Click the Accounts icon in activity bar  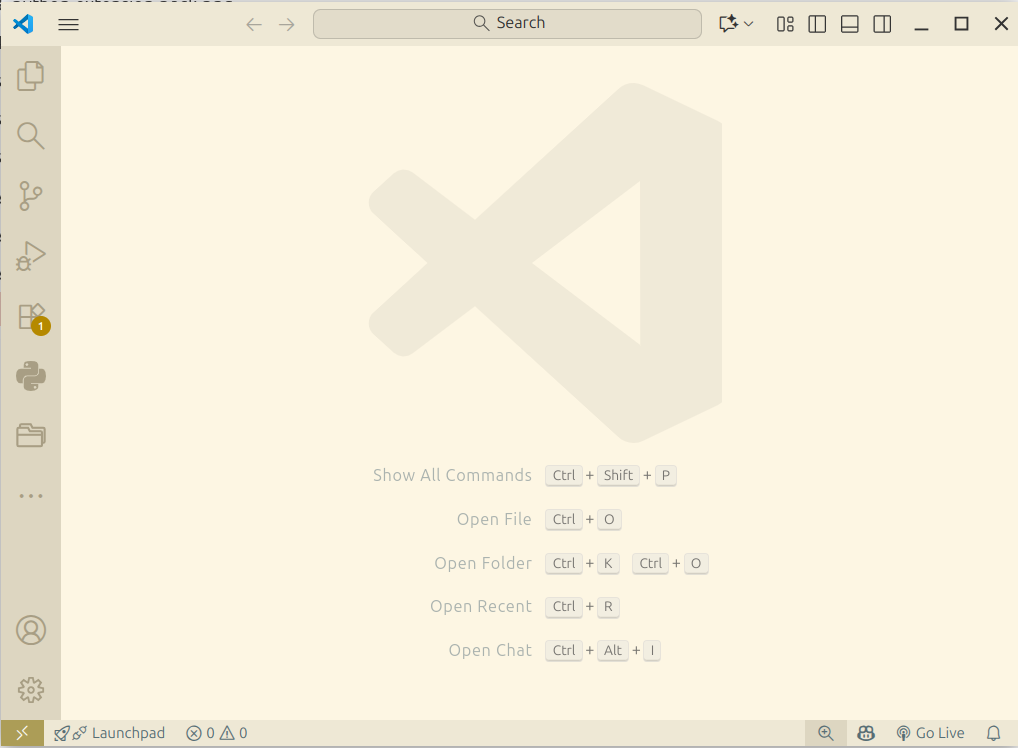[31, 630]
